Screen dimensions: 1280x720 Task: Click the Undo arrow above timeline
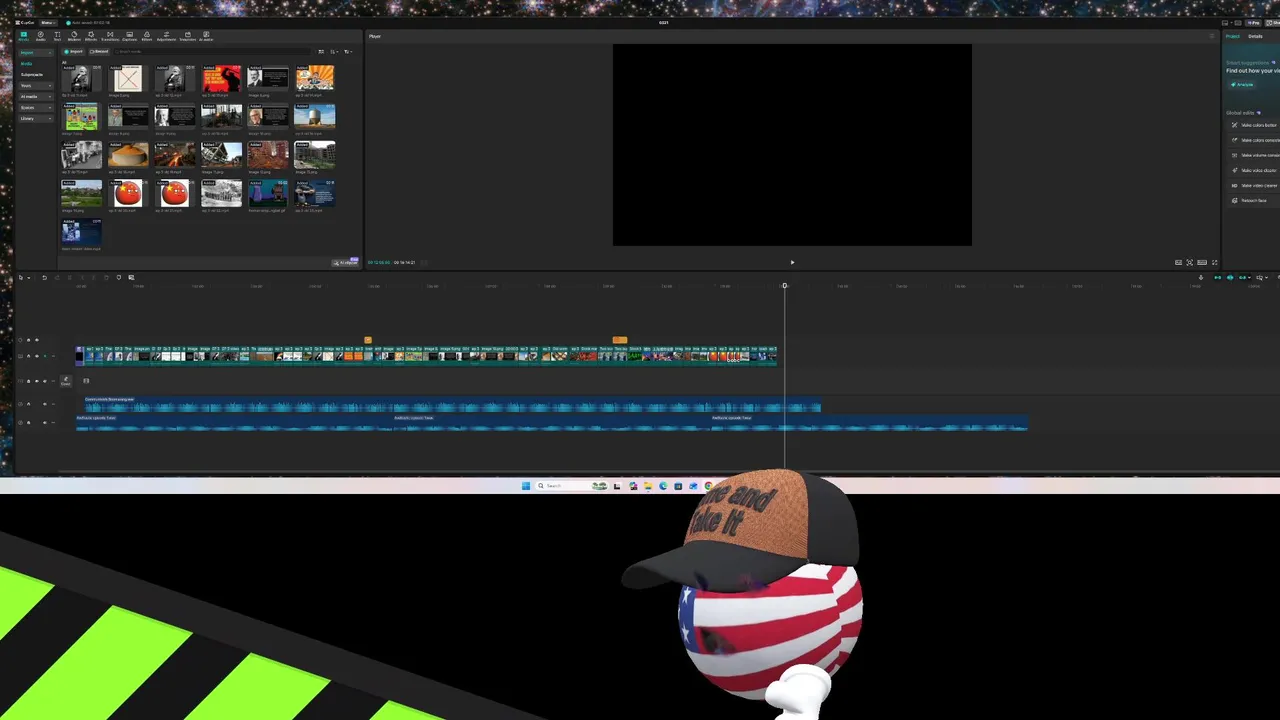tap(44, 277)
